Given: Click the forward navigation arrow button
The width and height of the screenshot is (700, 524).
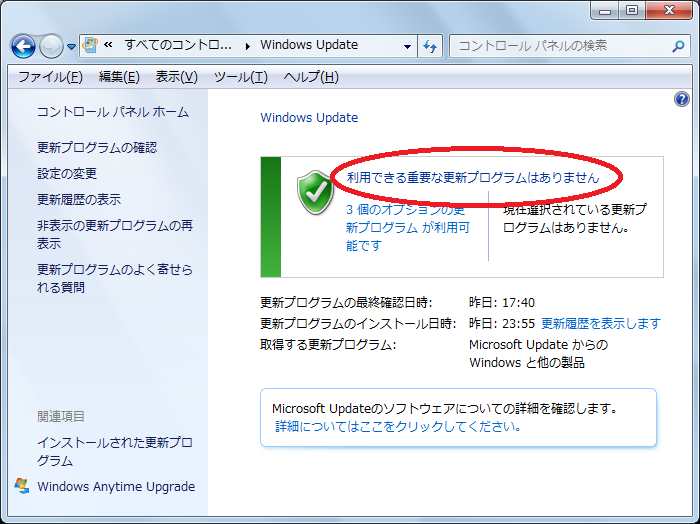Looking at the screenshot, I should (52, 46).
